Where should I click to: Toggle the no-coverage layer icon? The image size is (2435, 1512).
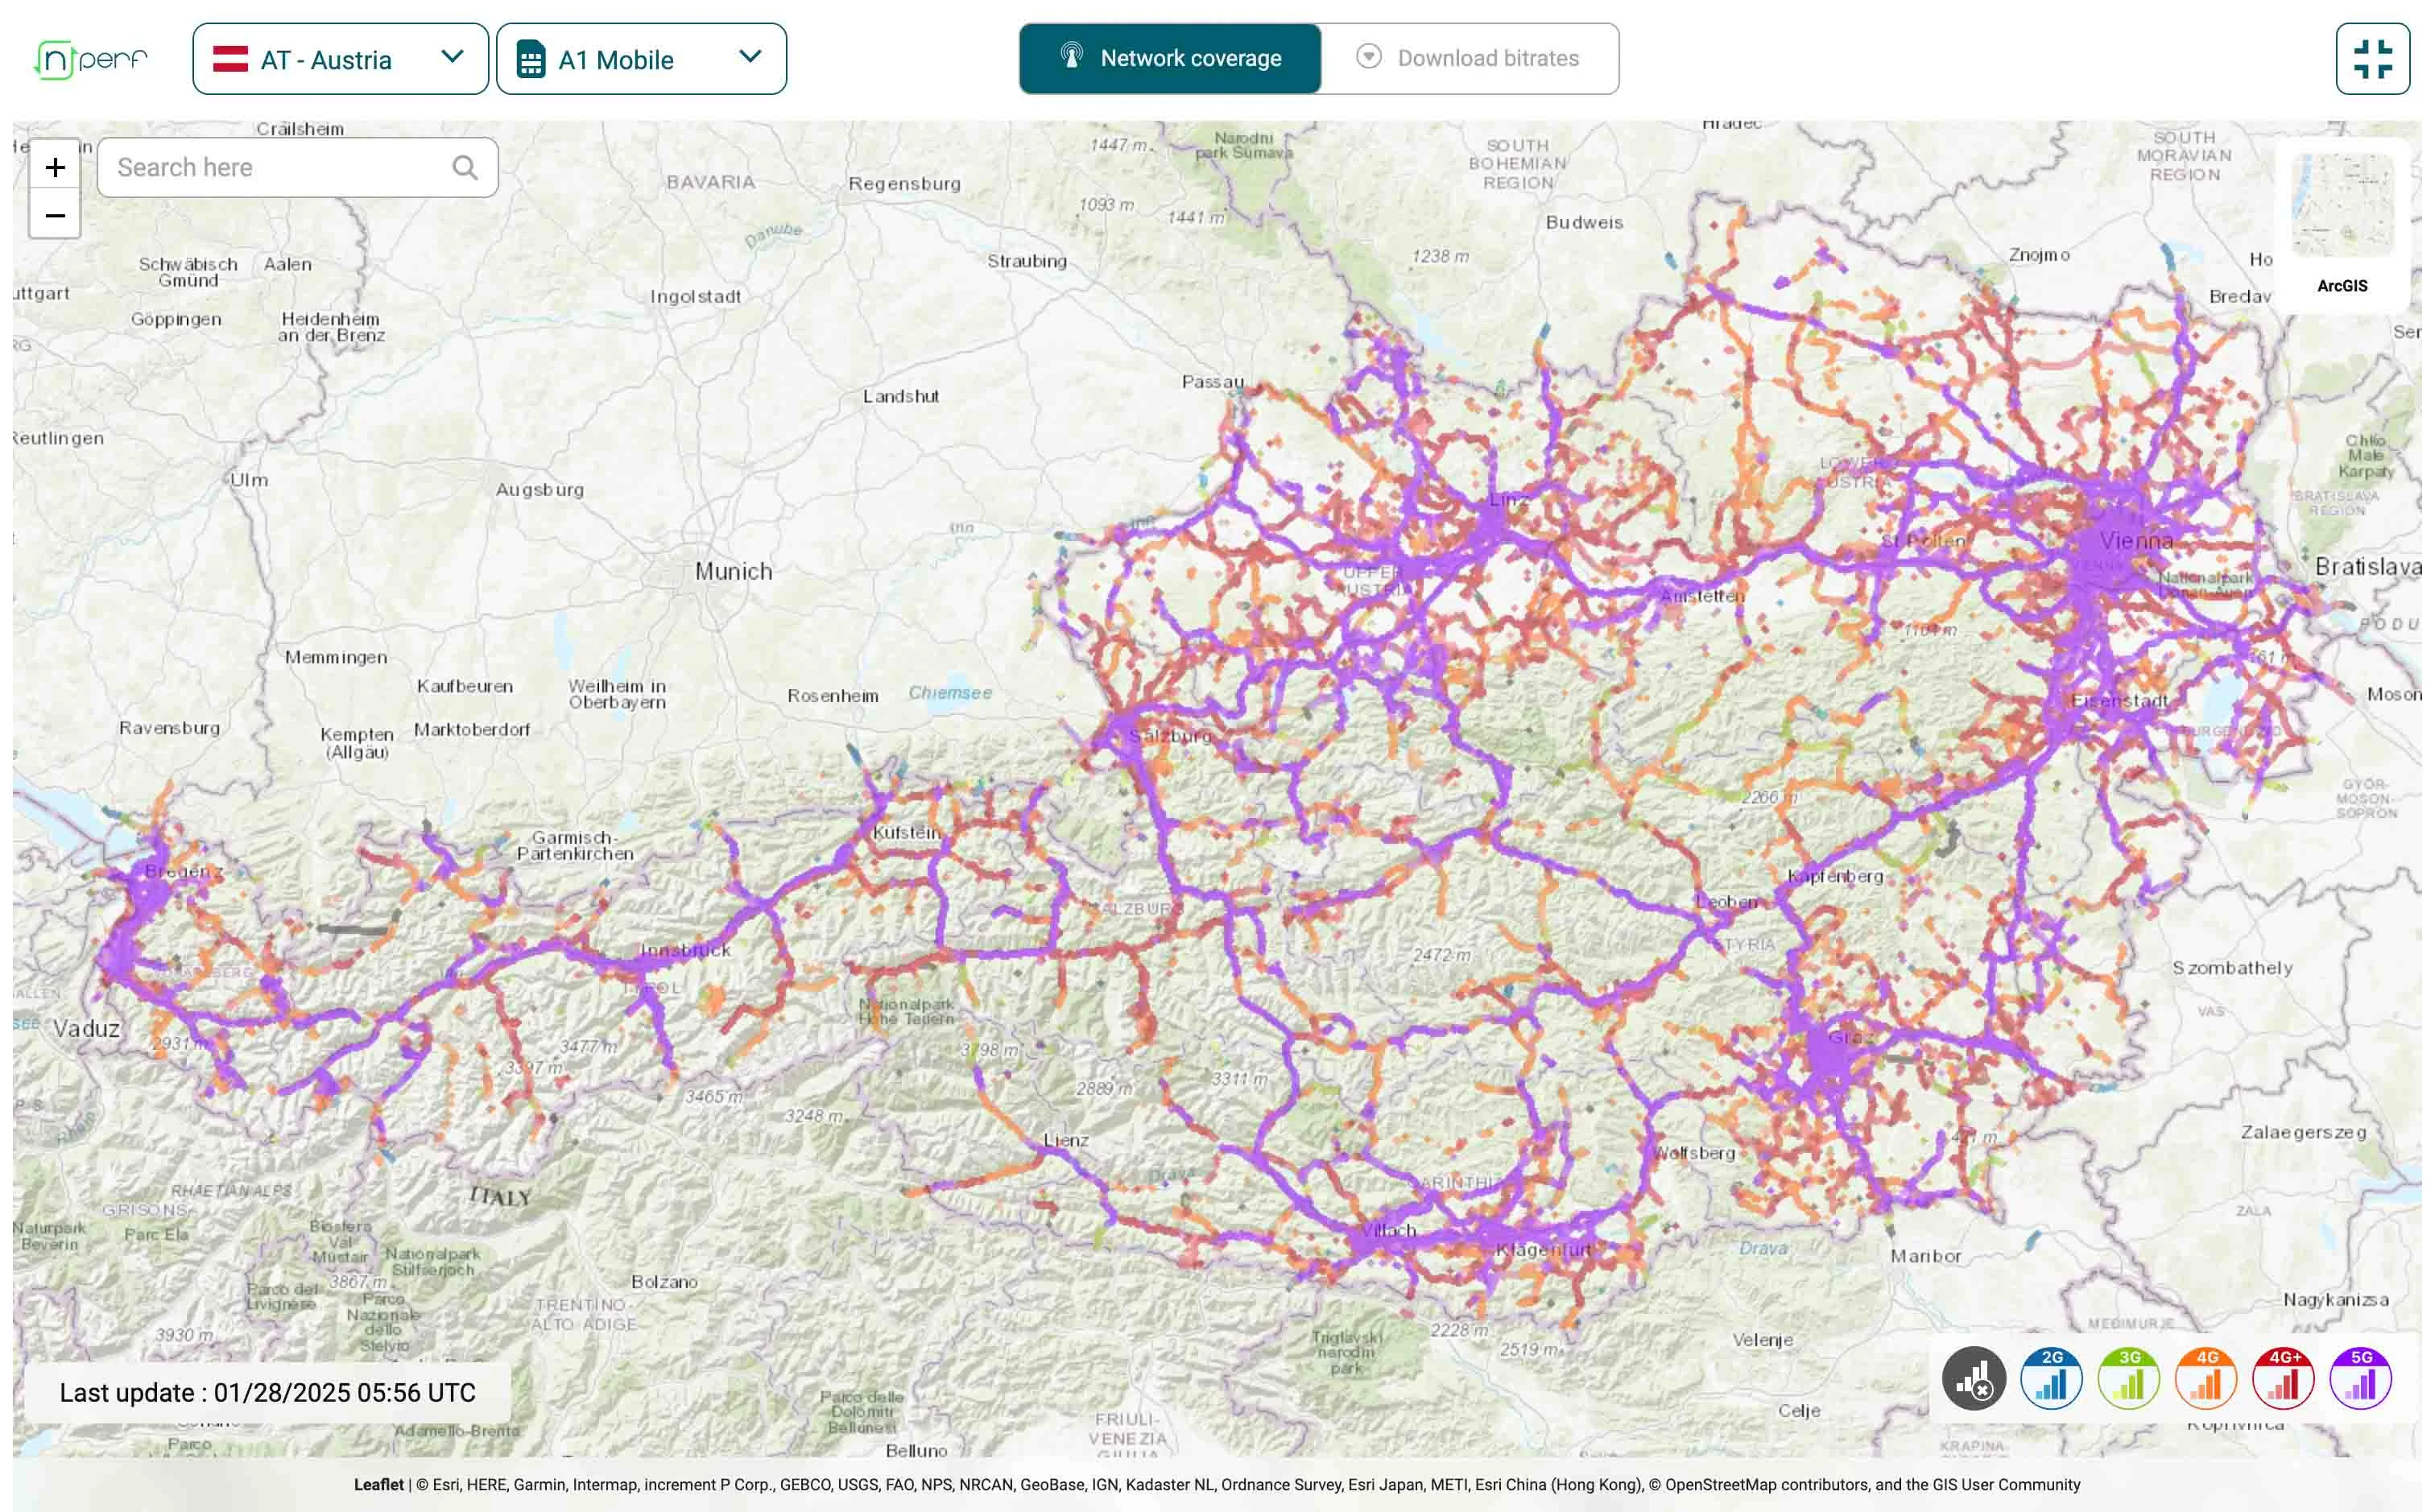pyautogui.click(x=1974, y=1379)
